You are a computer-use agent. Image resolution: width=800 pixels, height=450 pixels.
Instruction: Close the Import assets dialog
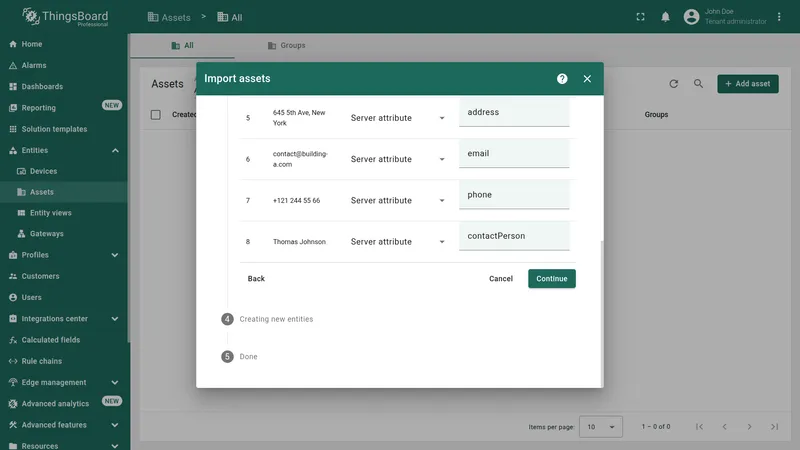point(587,79)
